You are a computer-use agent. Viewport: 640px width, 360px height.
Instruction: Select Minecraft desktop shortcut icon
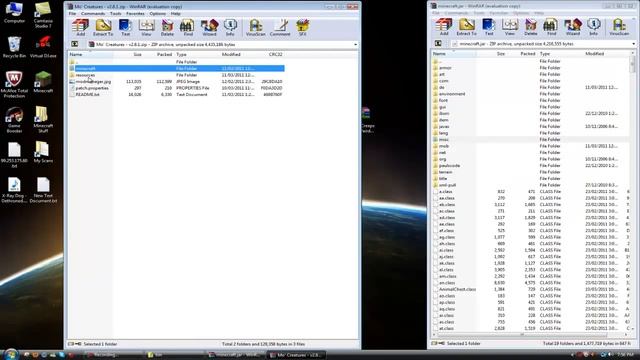tap(43, 82)
